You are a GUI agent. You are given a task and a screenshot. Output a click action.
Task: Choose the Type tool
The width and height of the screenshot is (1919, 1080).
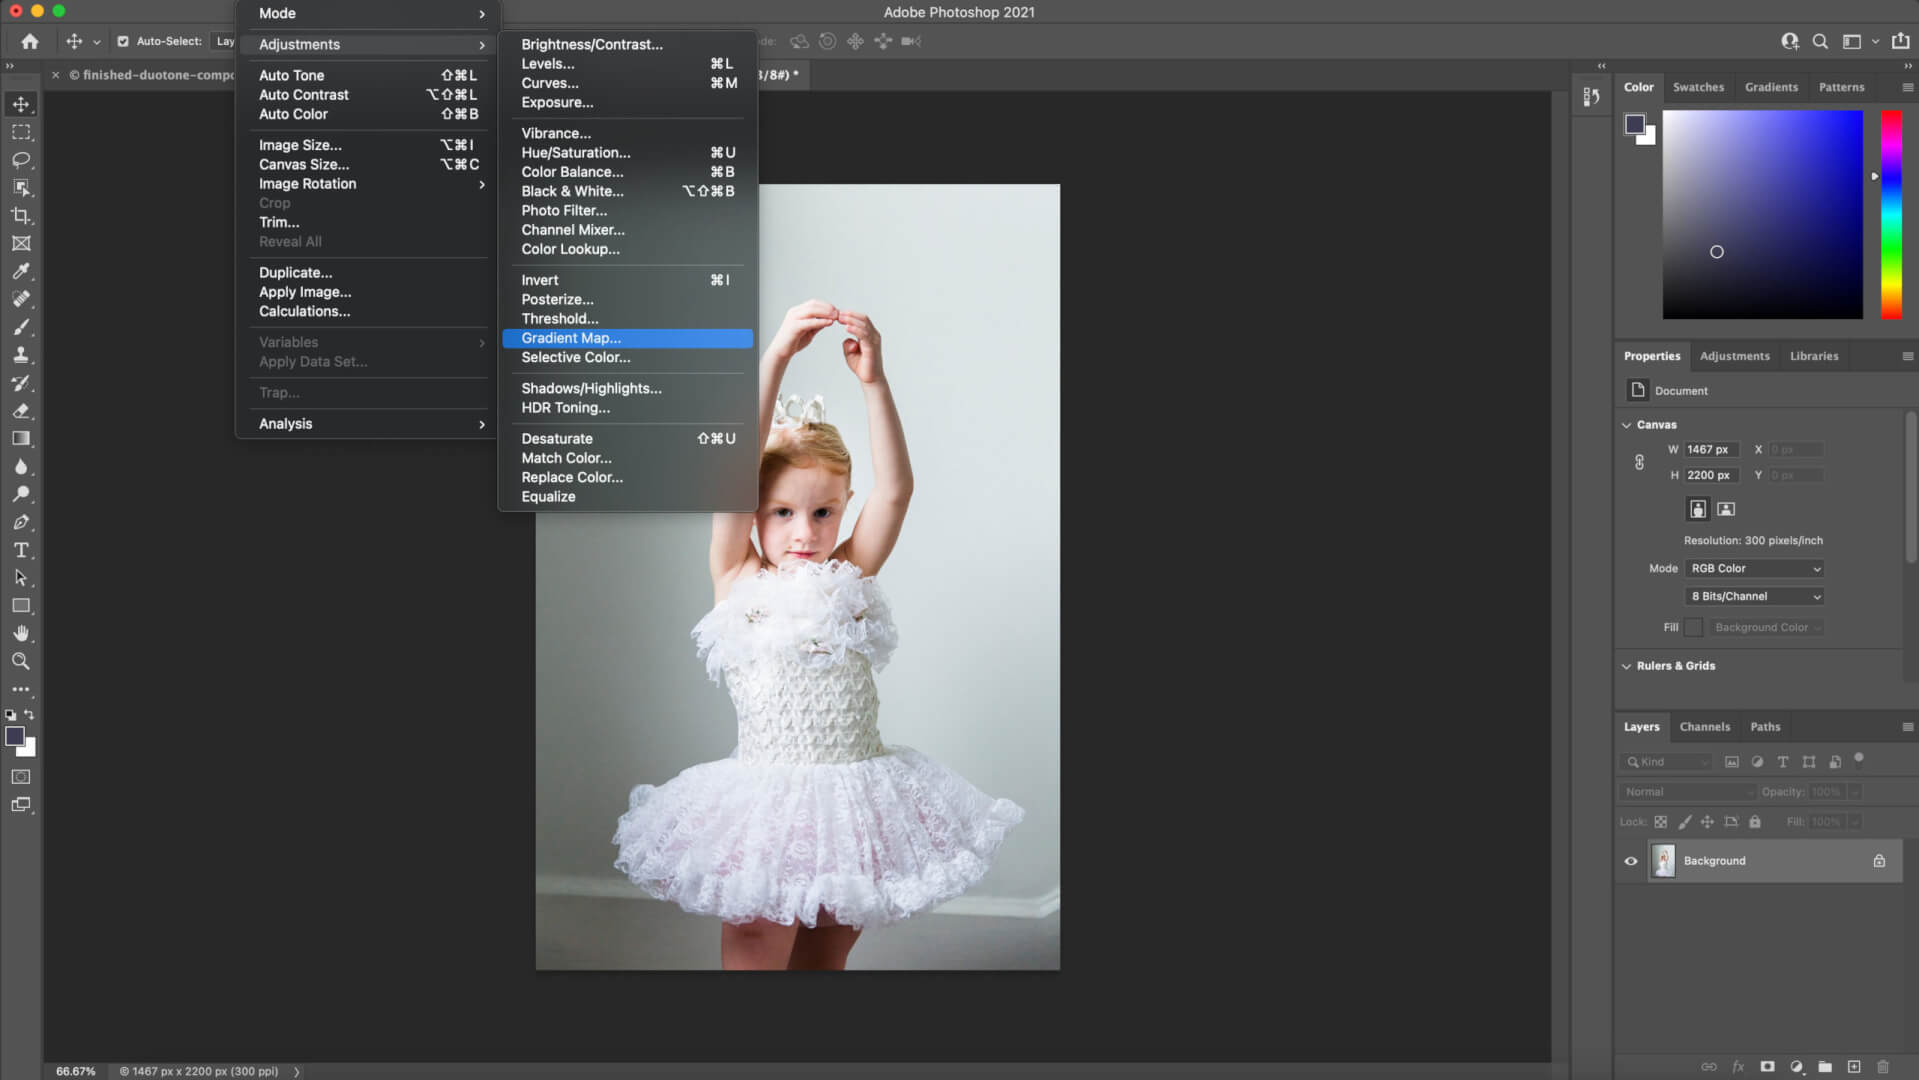point(21,550)
